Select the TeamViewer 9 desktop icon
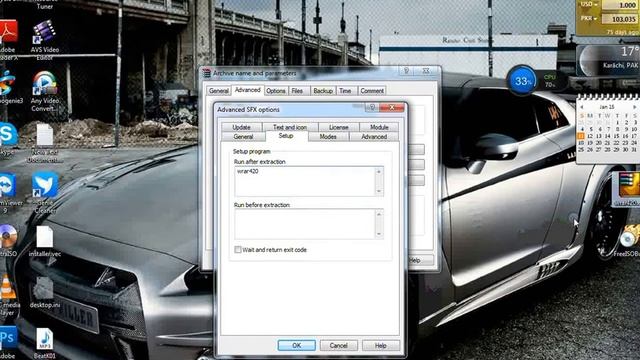 [x=8, y=193]
